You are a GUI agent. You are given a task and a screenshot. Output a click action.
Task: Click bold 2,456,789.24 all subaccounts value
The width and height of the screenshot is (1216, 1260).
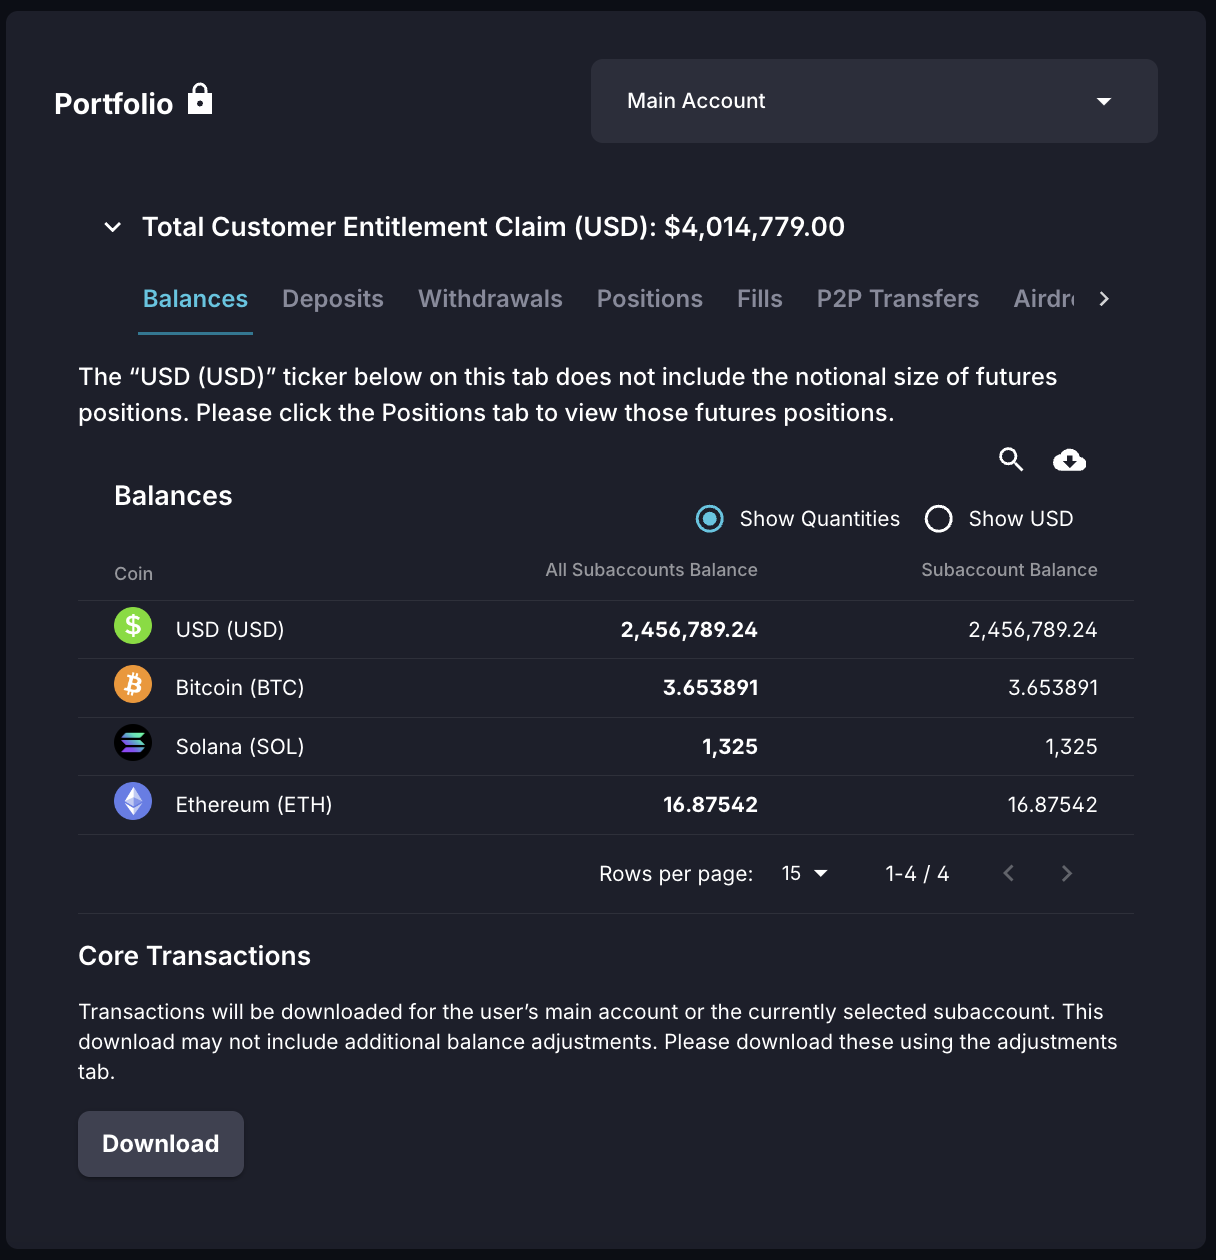point(689,629)
